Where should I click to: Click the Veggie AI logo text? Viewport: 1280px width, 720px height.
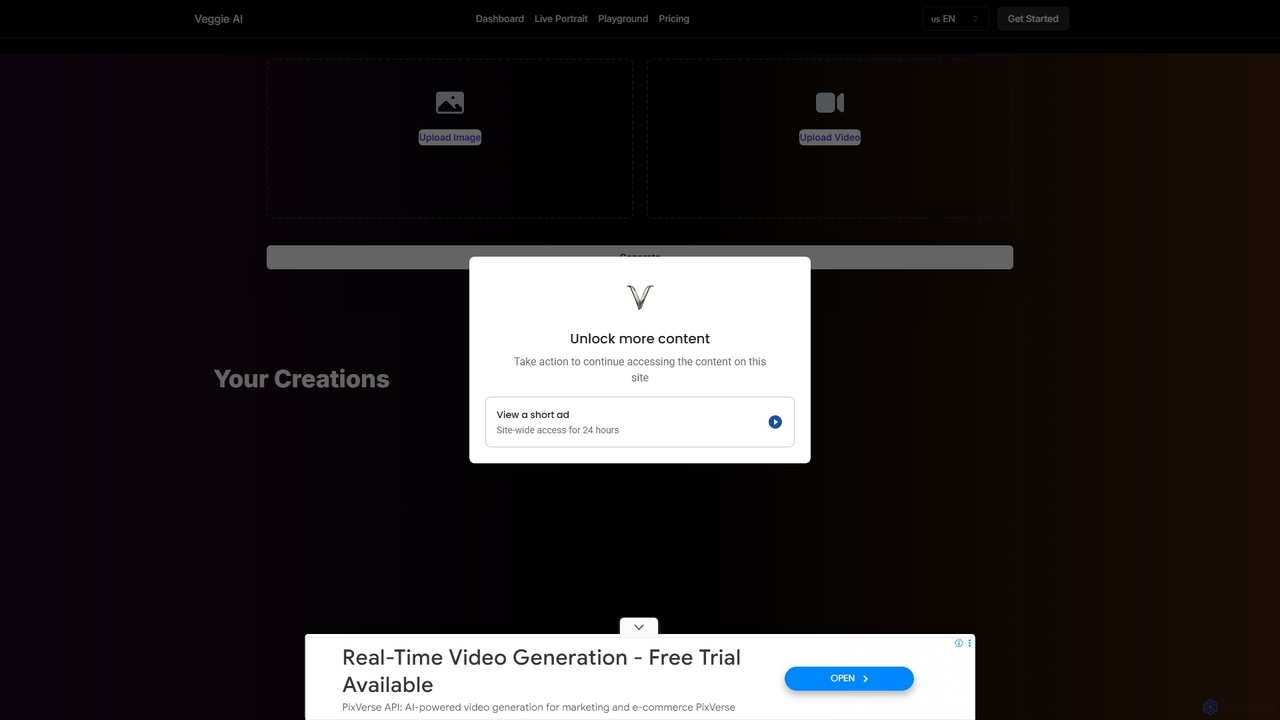218,19
